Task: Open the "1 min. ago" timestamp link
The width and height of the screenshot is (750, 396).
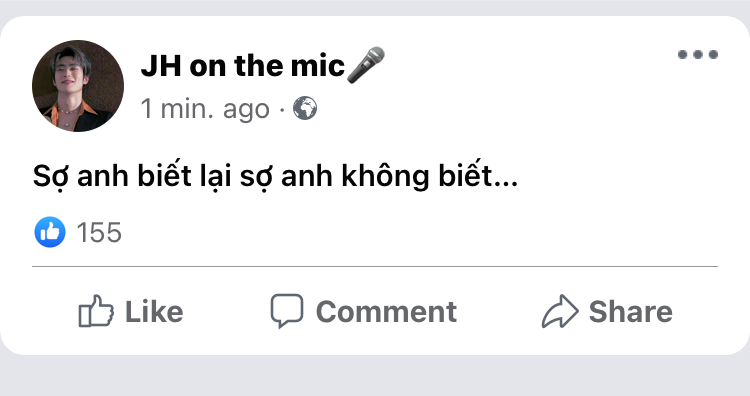Action: 205,109
